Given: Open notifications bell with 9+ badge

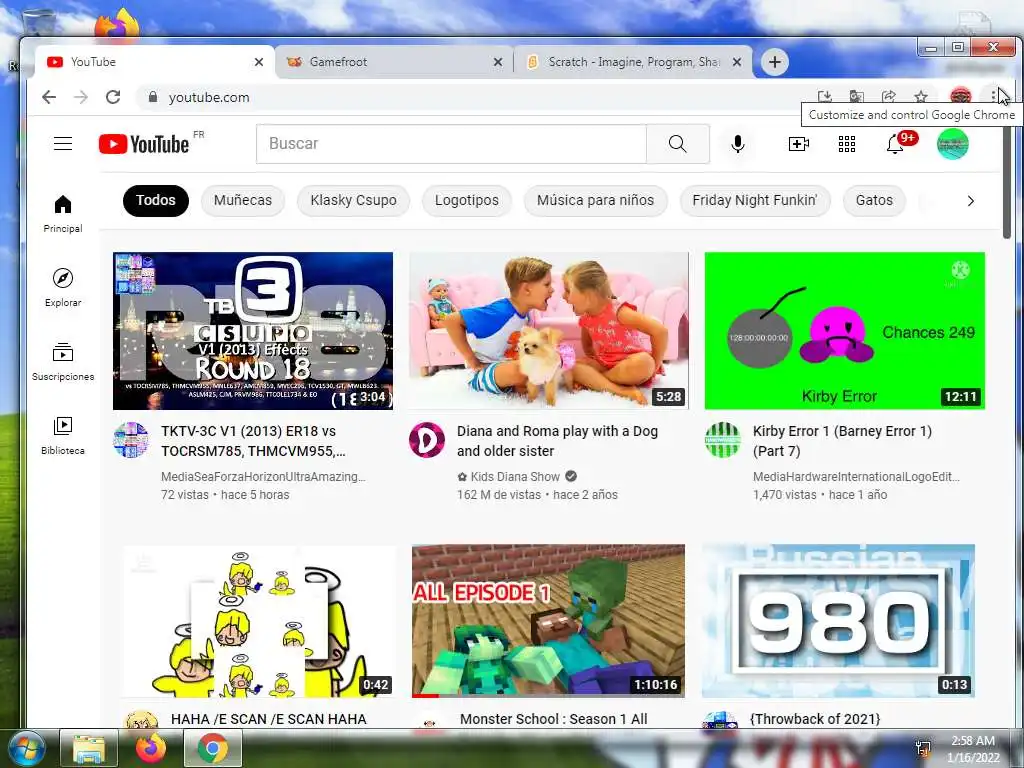Looking at the screenshot, I should coord(895,144).
